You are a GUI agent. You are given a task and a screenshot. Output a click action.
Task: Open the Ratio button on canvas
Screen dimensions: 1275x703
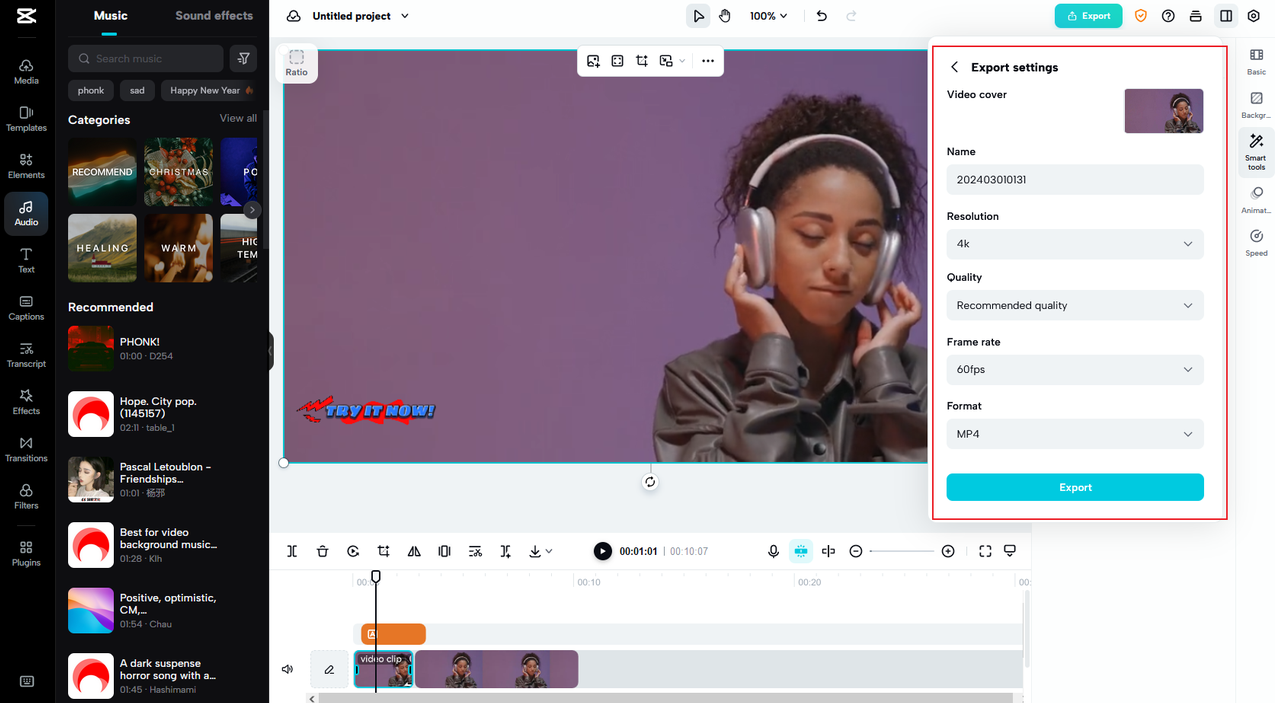pyautogui.click(x=297, y=63)
